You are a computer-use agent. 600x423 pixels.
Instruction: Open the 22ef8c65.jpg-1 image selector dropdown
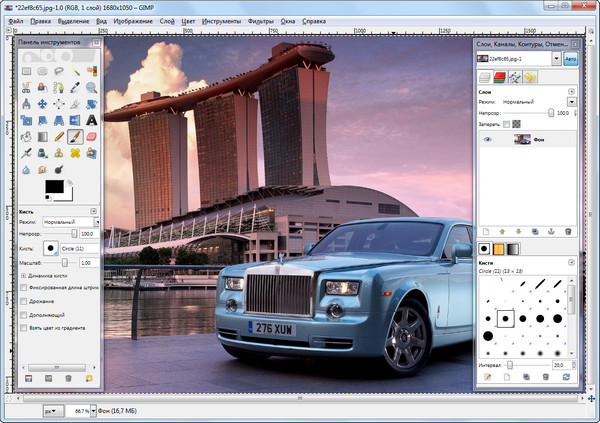coord(555,59)
